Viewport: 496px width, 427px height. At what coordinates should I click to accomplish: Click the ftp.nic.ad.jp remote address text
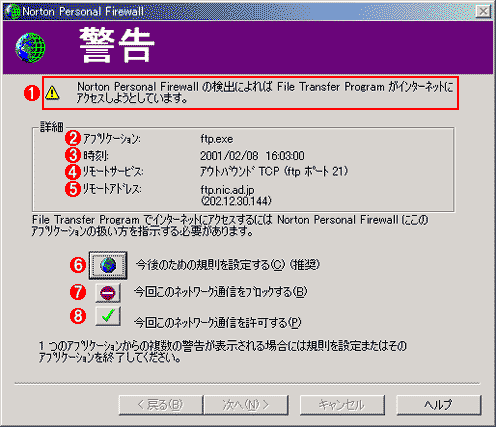pos(227,190)
